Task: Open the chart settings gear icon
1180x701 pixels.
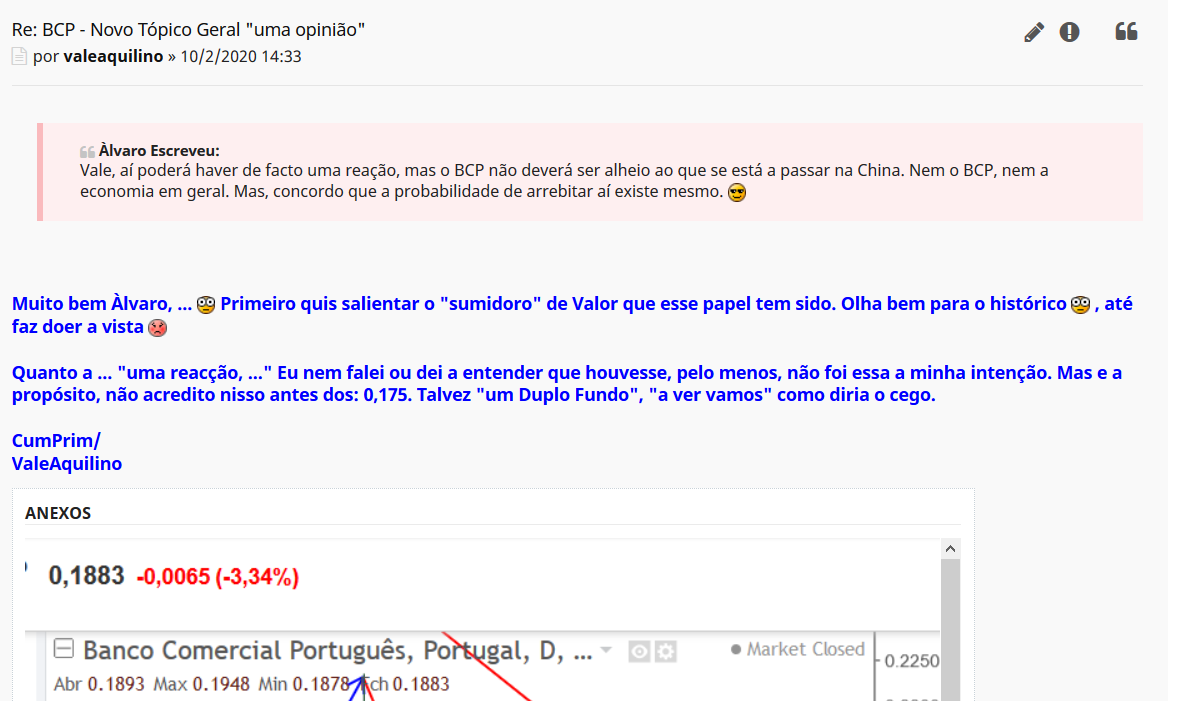Action: tap(665, 651)
